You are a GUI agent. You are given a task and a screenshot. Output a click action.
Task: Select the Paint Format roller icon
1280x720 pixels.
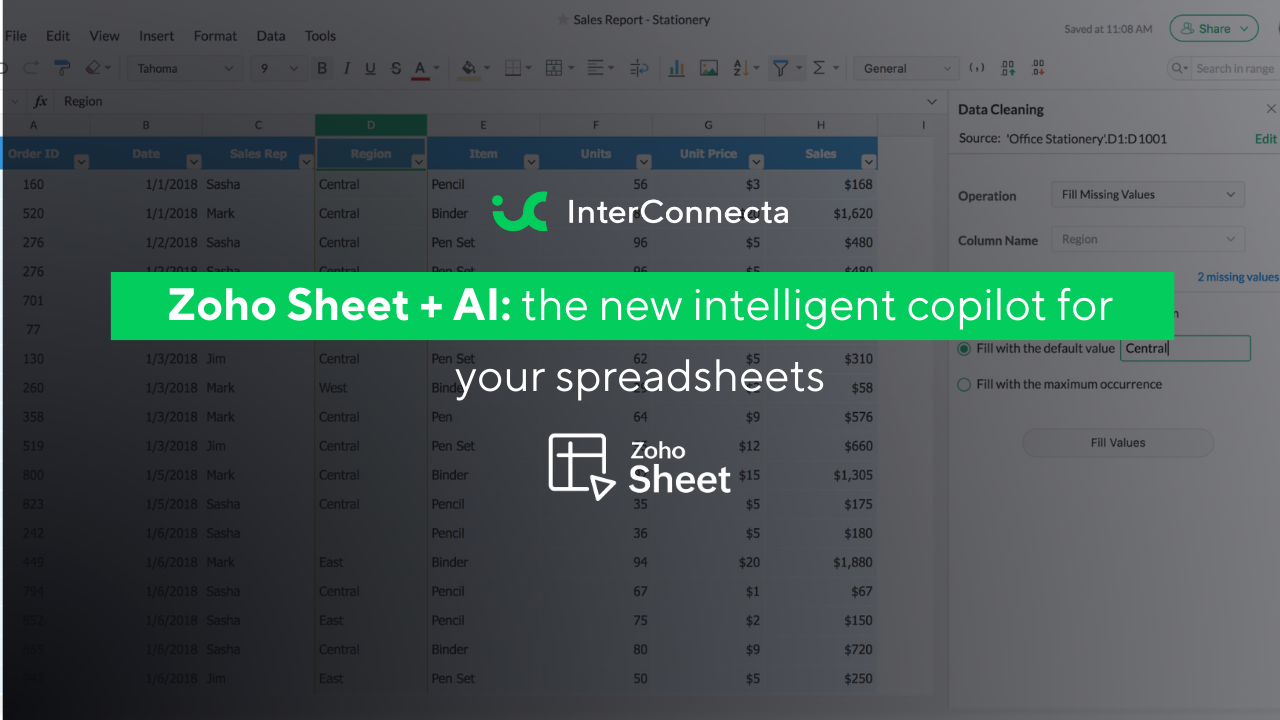click(x=63, y=68)
